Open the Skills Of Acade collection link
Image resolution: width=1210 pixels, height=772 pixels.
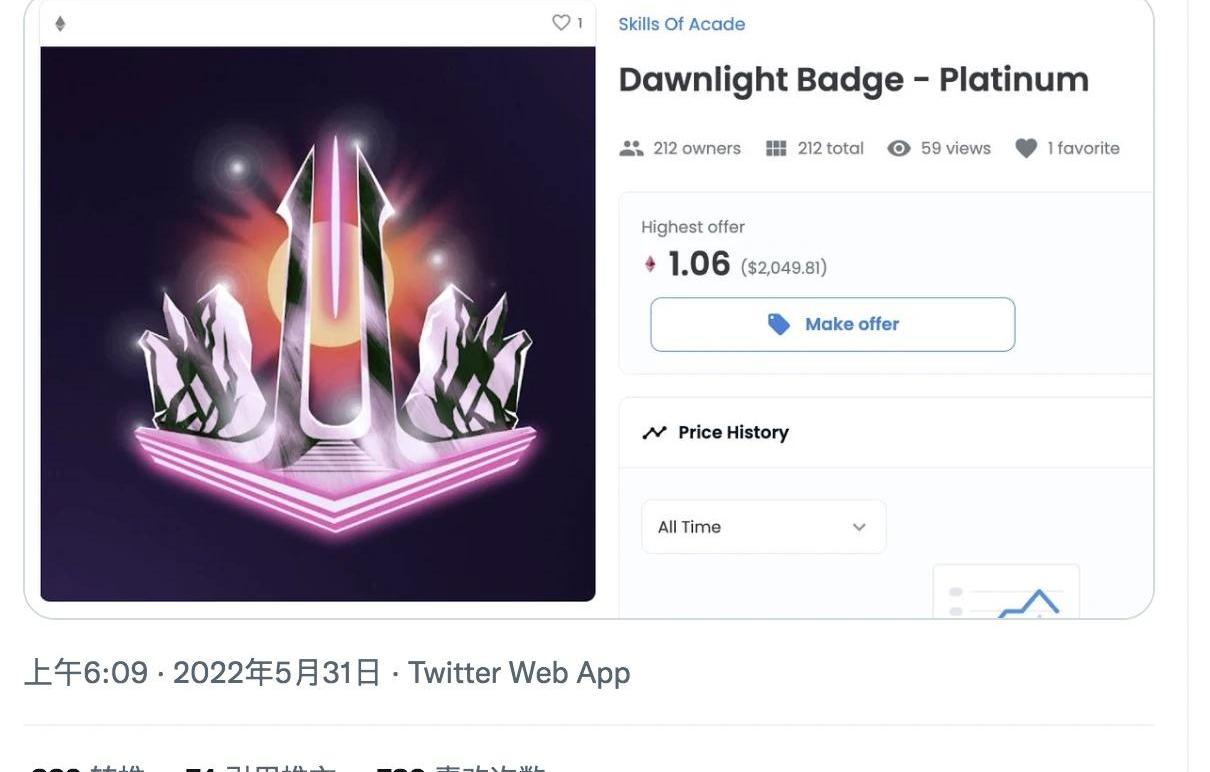pos(681,24)
